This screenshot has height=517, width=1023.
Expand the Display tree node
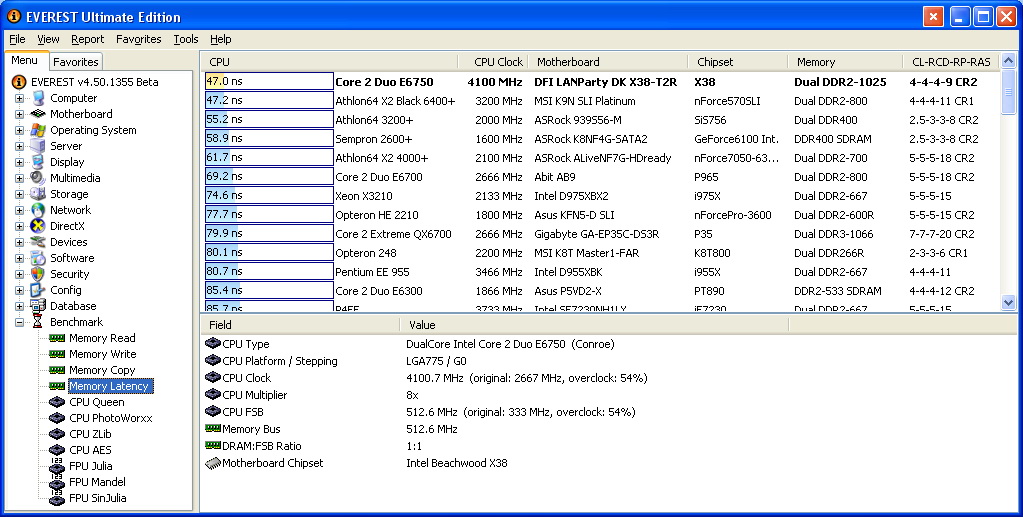point(20,162)
